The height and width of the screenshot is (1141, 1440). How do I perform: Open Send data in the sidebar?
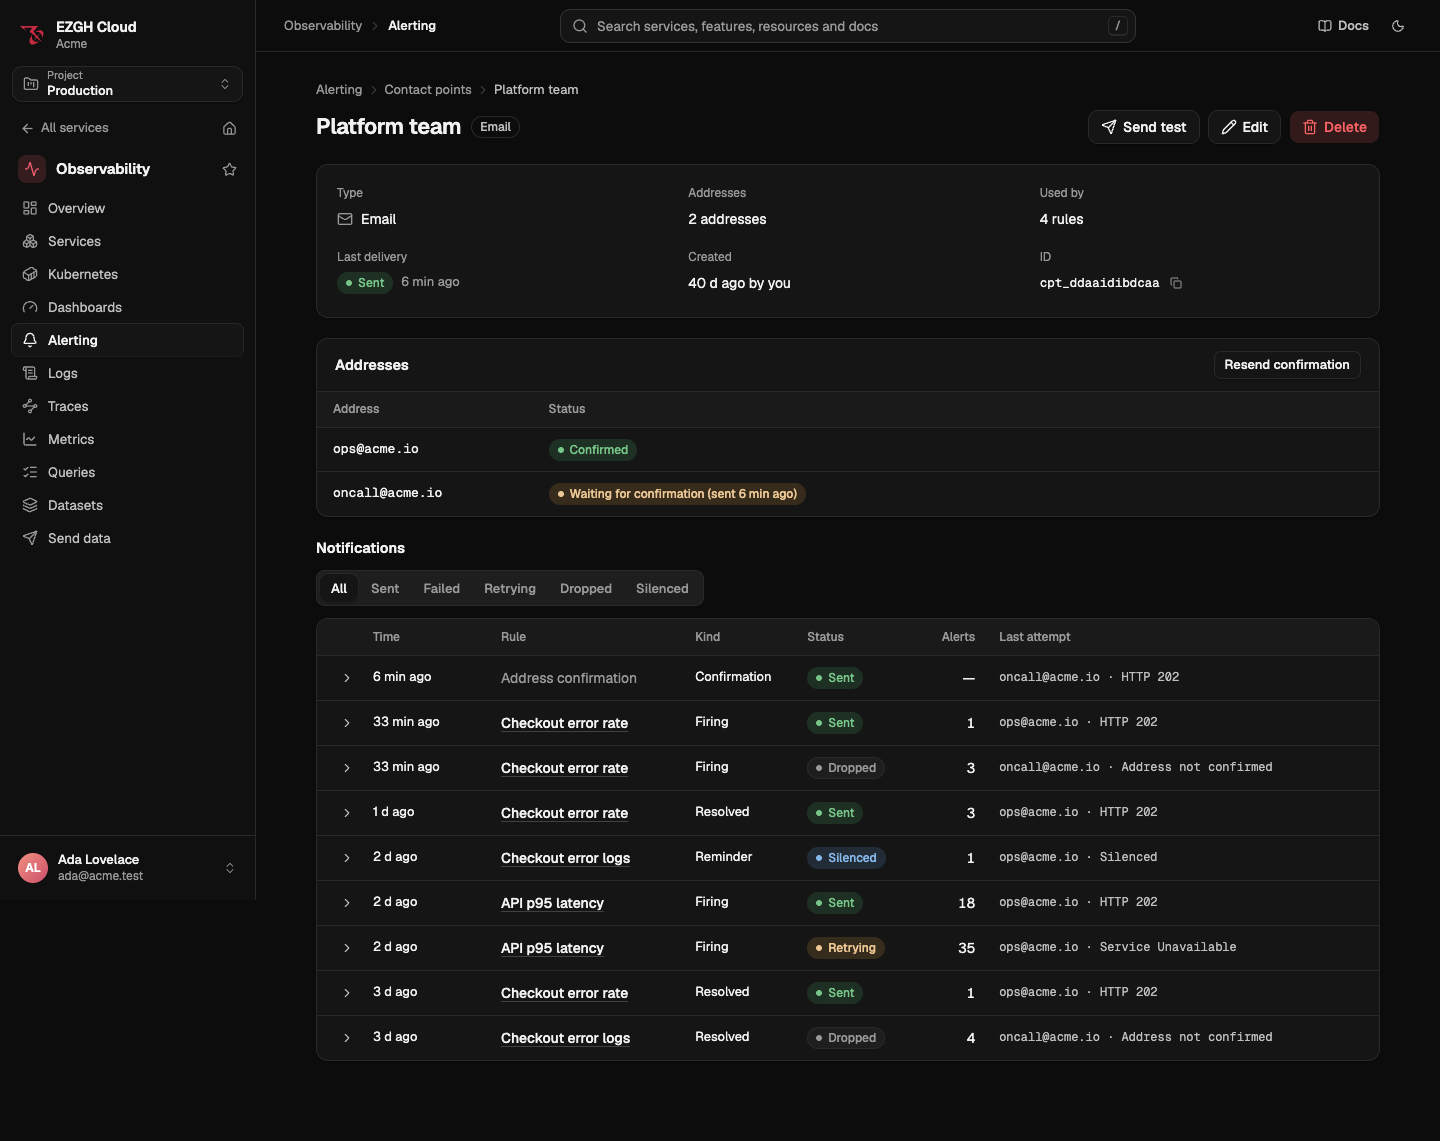pyautogui.click(x=127, y=538)
